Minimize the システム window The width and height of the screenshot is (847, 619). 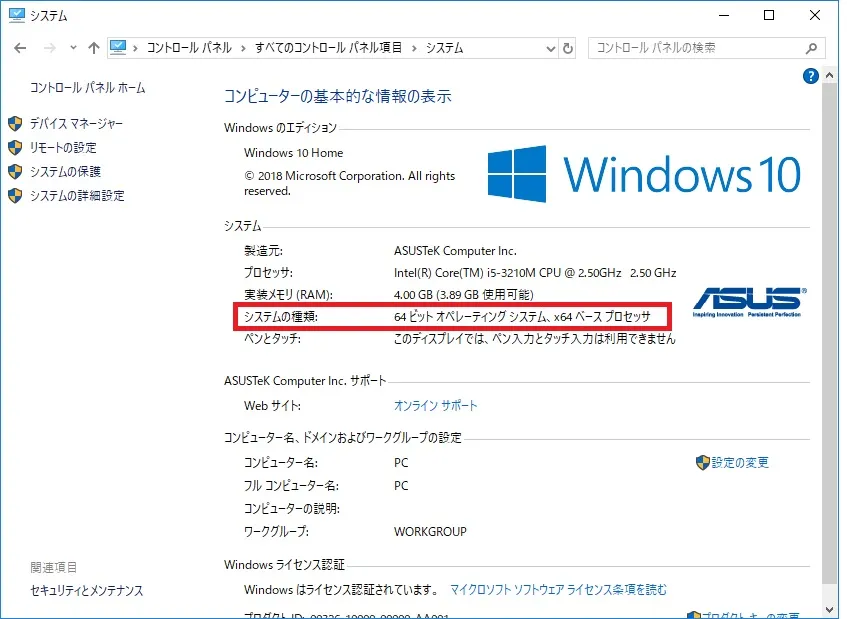coord(724,15)
